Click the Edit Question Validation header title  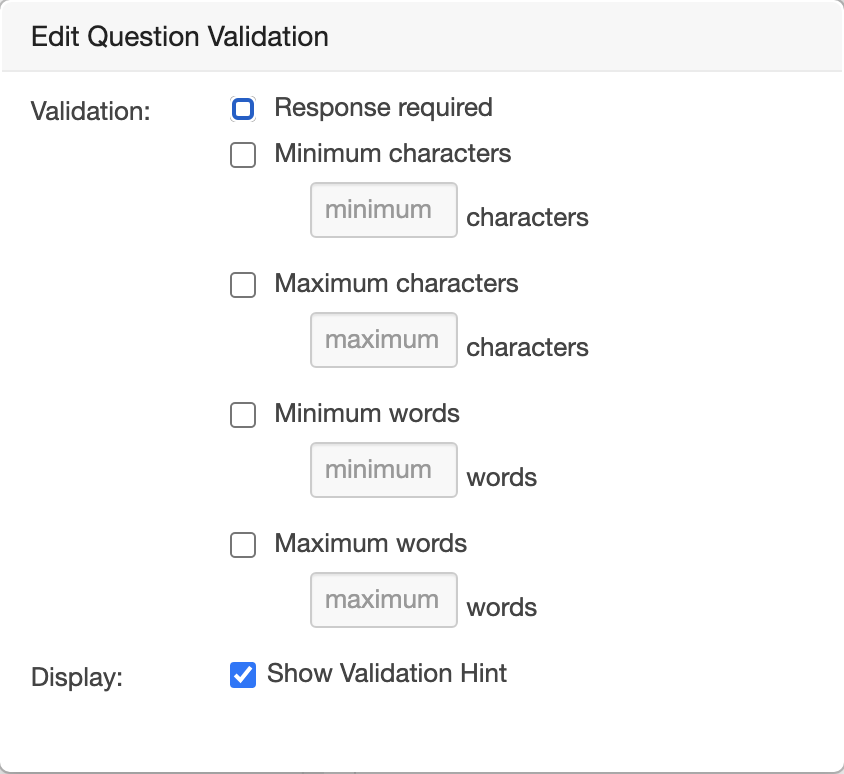click(x=180, y=37)
